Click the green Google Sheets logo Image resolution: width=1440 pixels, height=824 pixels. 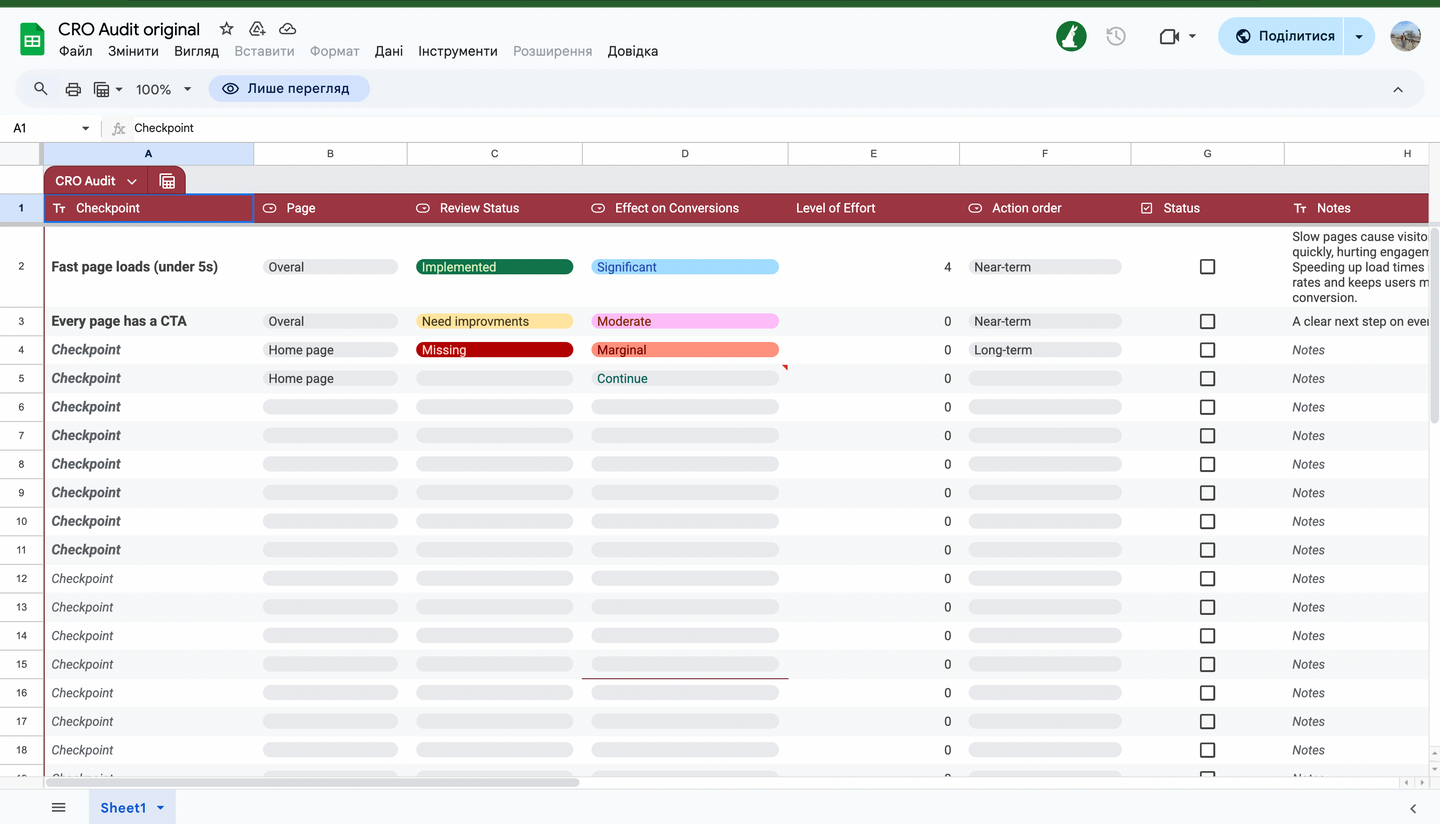(33, 36)
